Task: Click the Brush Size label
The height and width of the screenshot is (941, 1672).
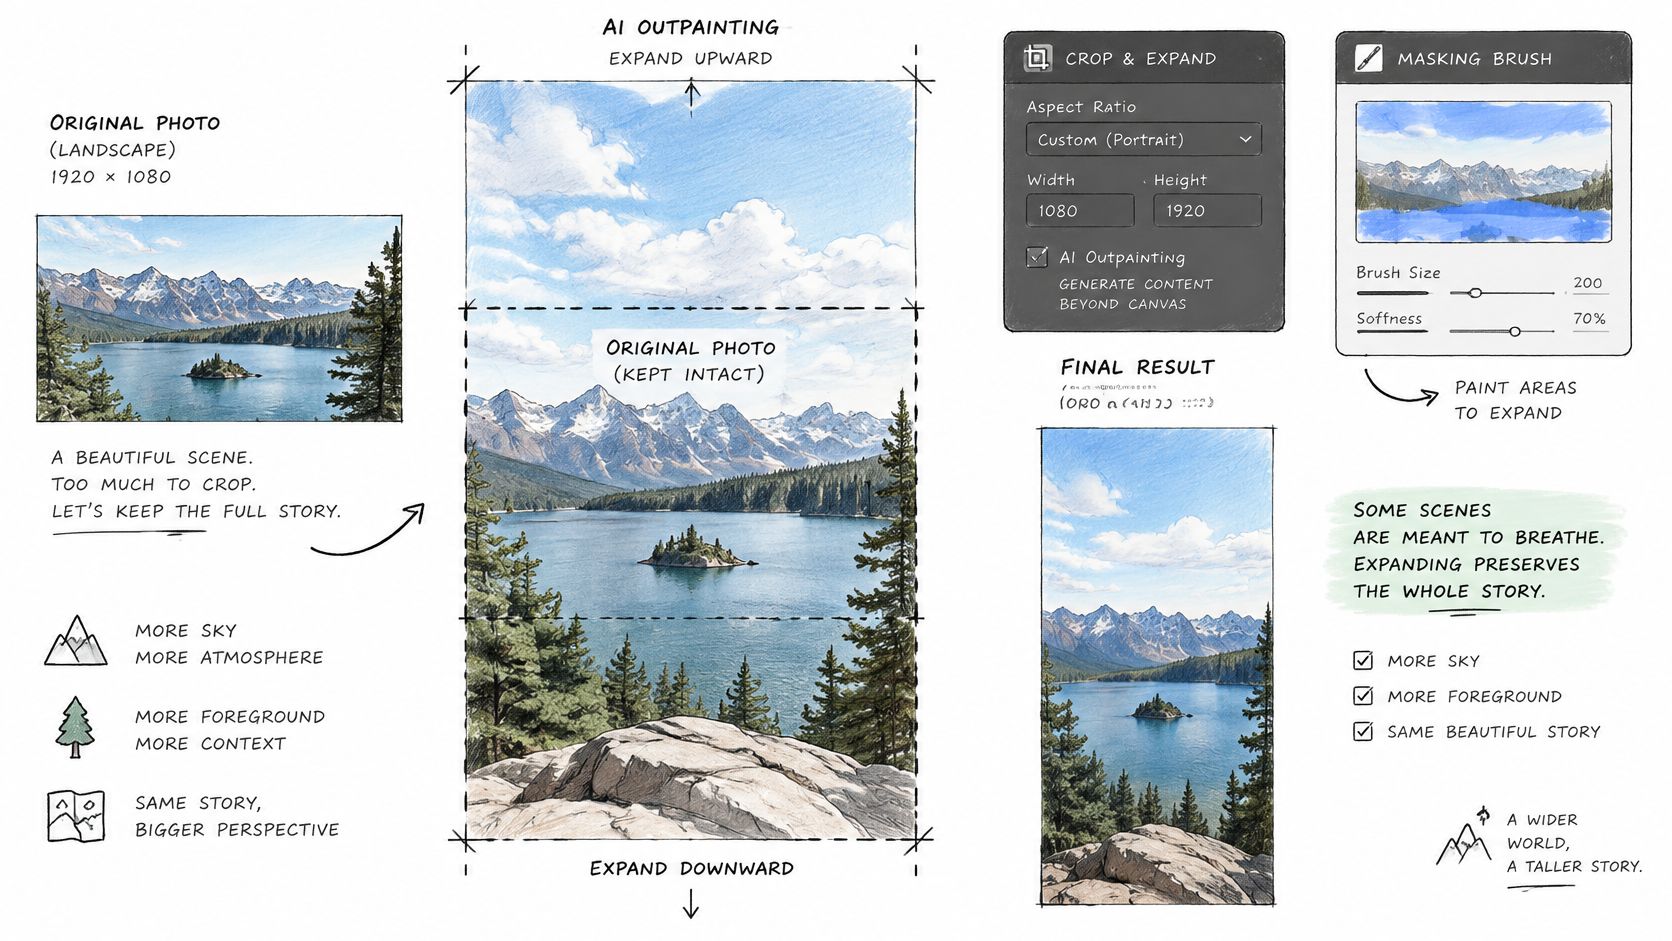Action: [x=1398, y=272]
